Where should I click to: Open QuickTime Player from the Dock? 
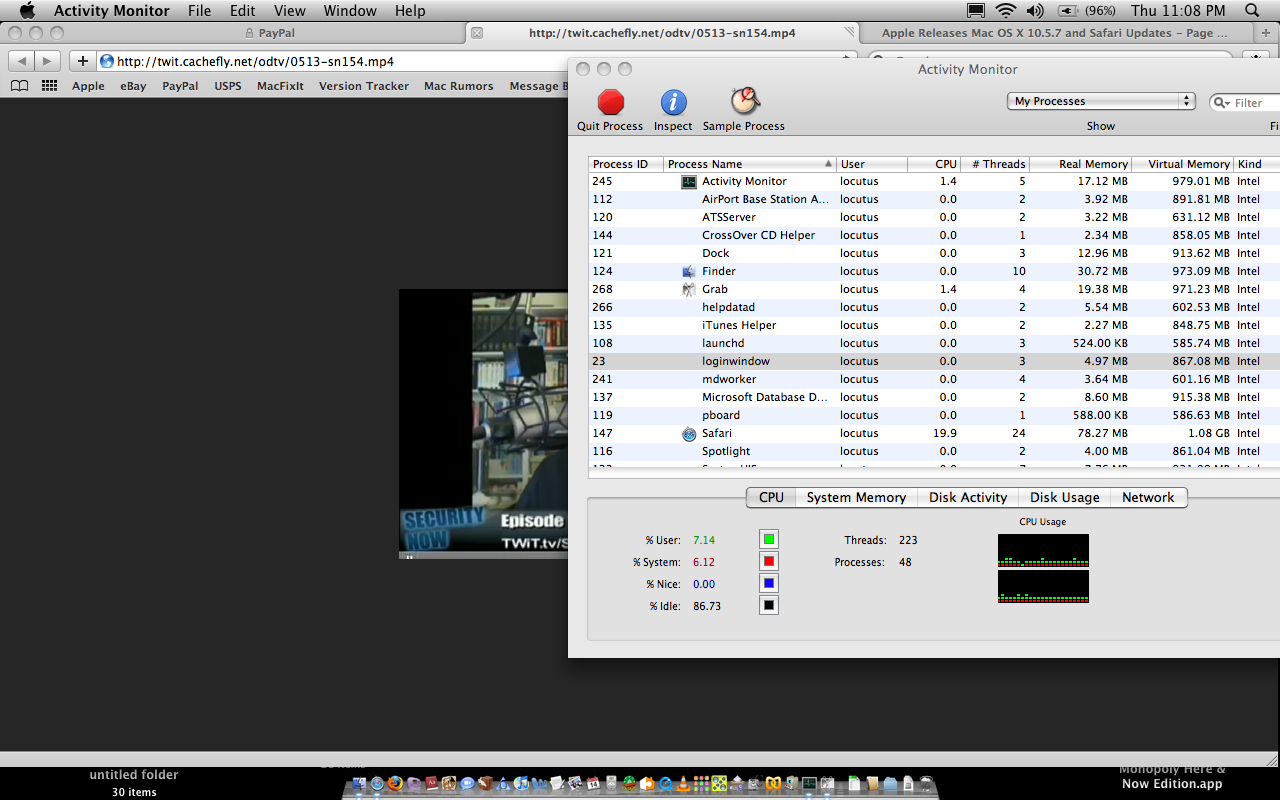[665, 783]
